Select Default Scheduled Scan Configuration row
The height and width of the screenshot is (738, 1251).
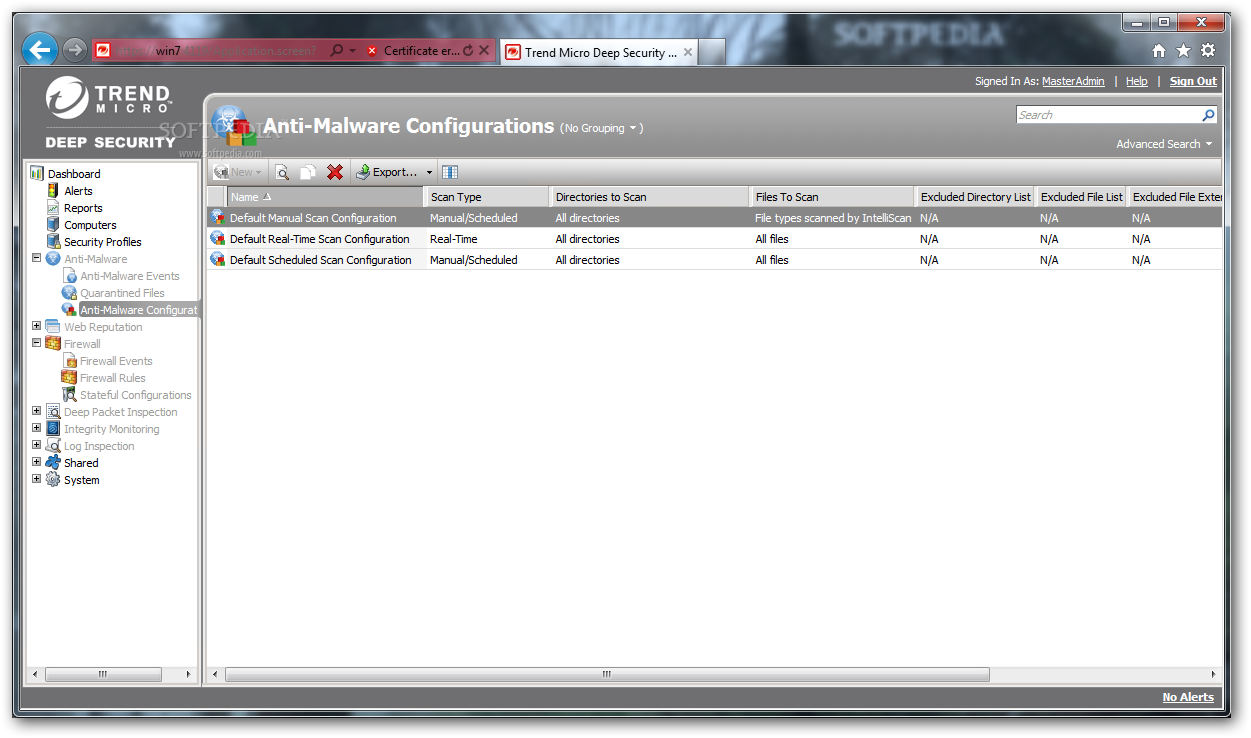point(714,260)
